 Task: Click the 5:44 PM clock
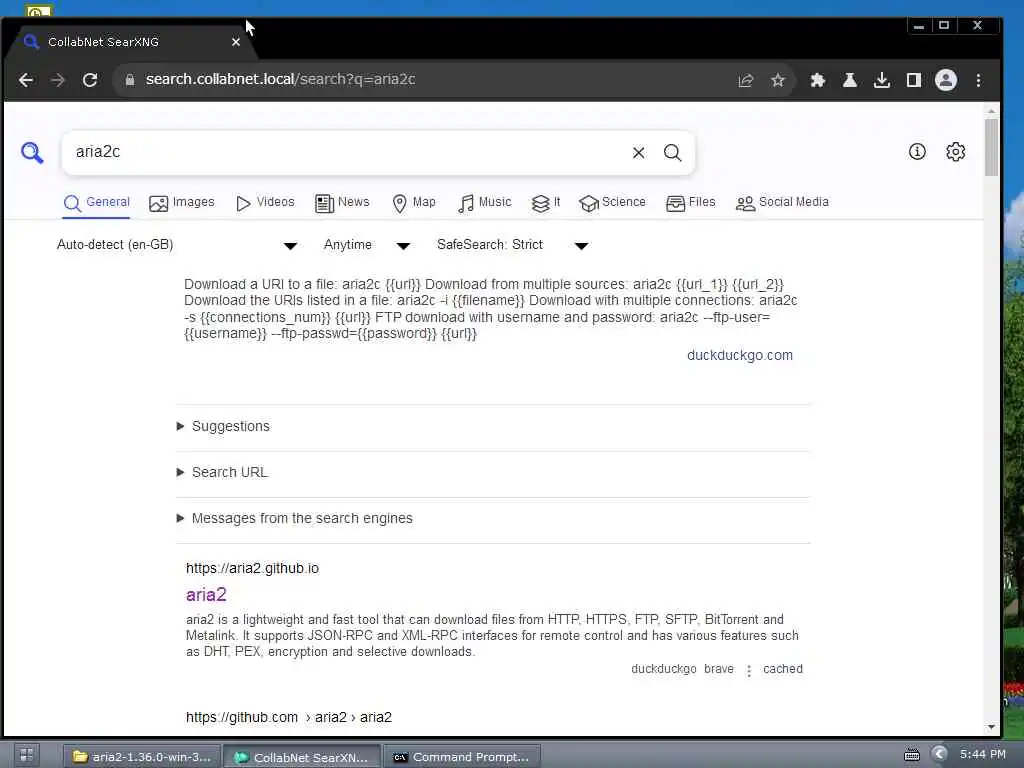(983, 754)
